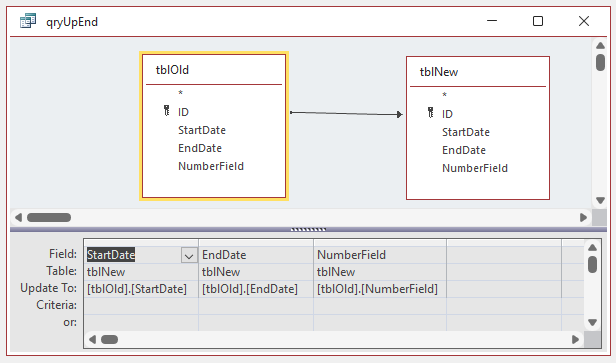Select the ID field in tblOld
616x363 pixels.
click(183, 112)
